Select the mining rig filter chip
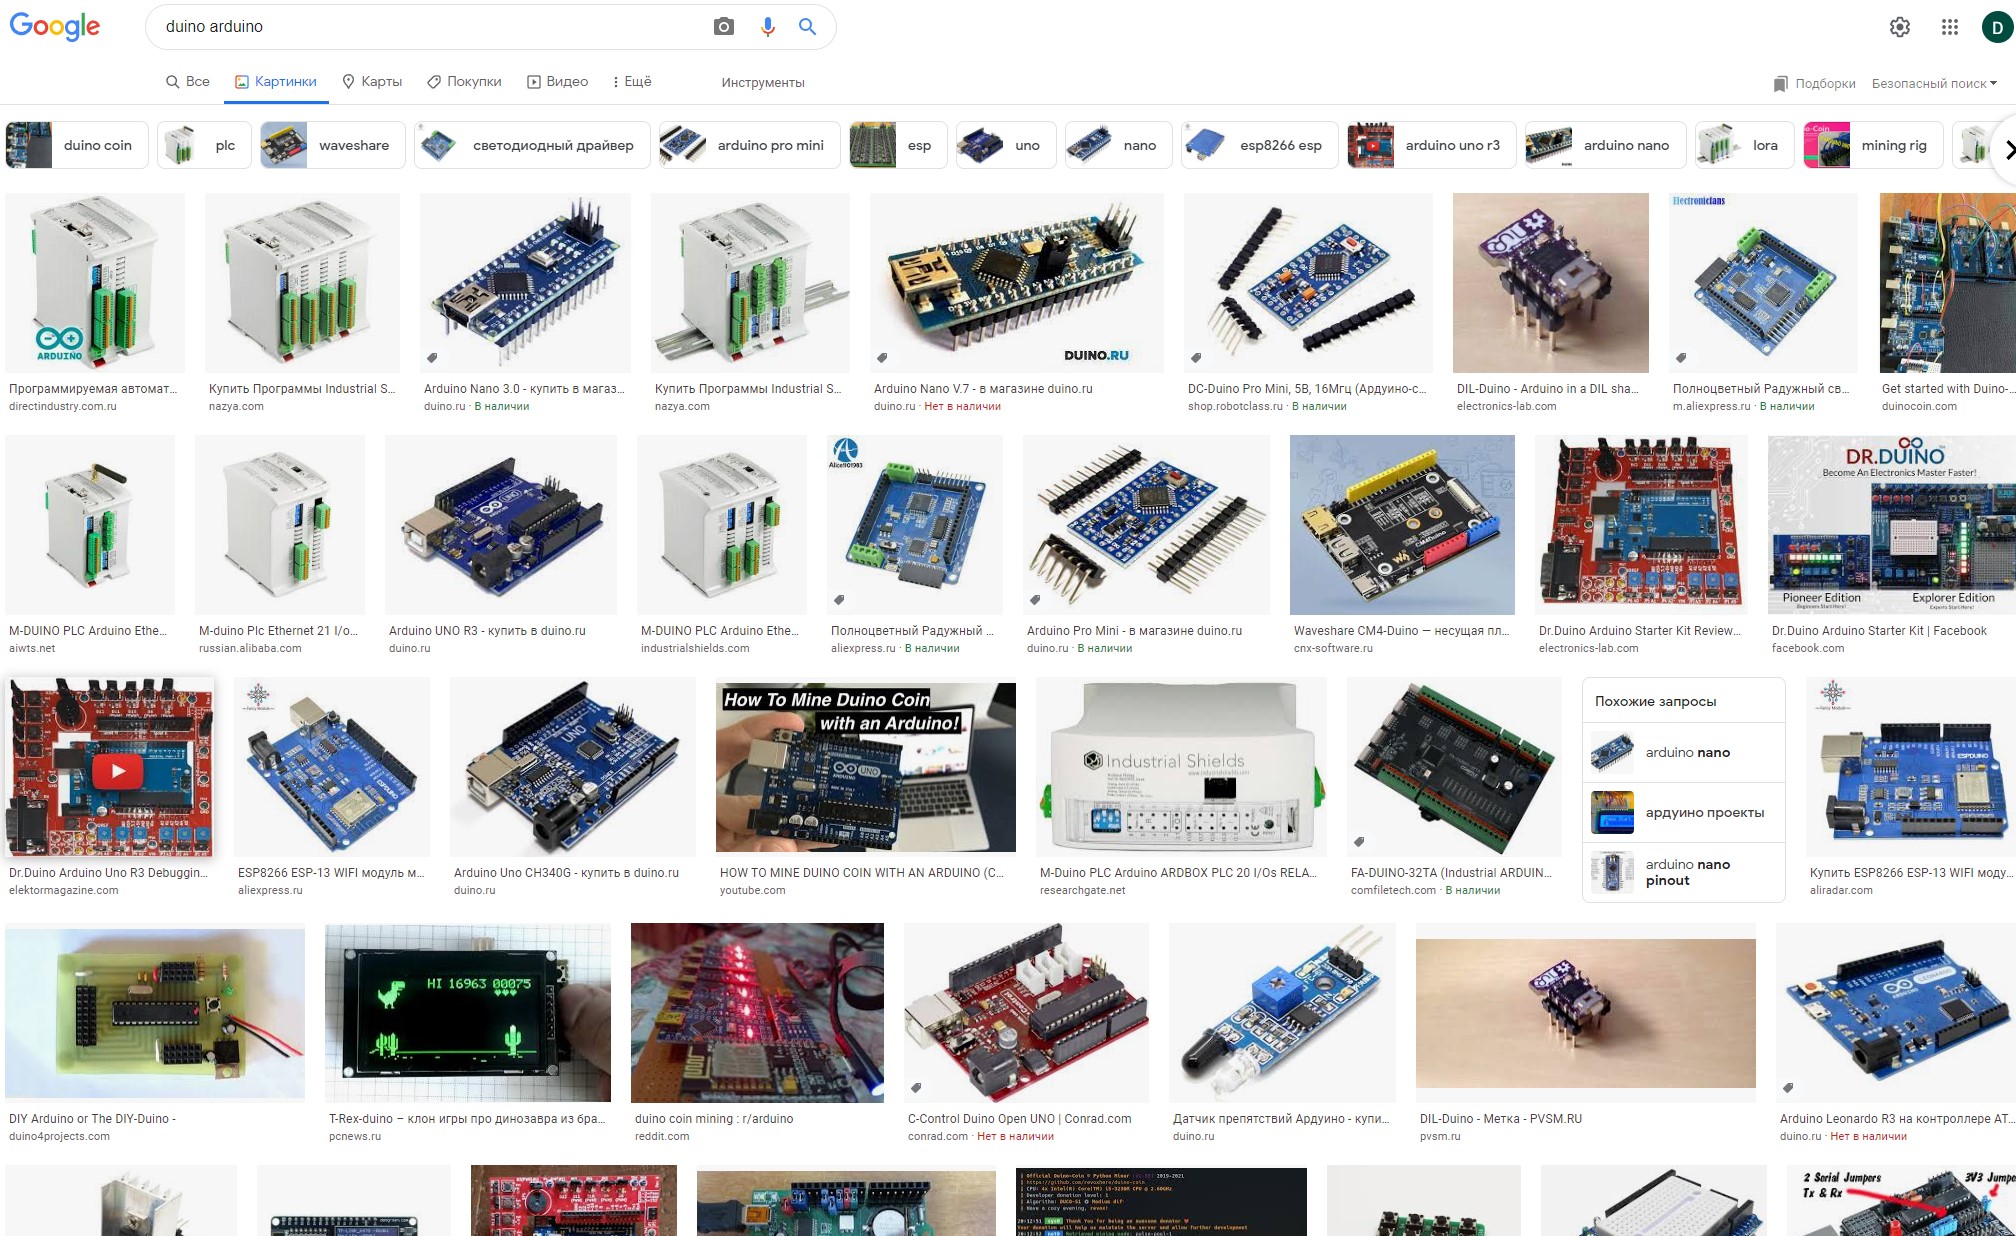2016x1236 pixels. point(1873,145)
